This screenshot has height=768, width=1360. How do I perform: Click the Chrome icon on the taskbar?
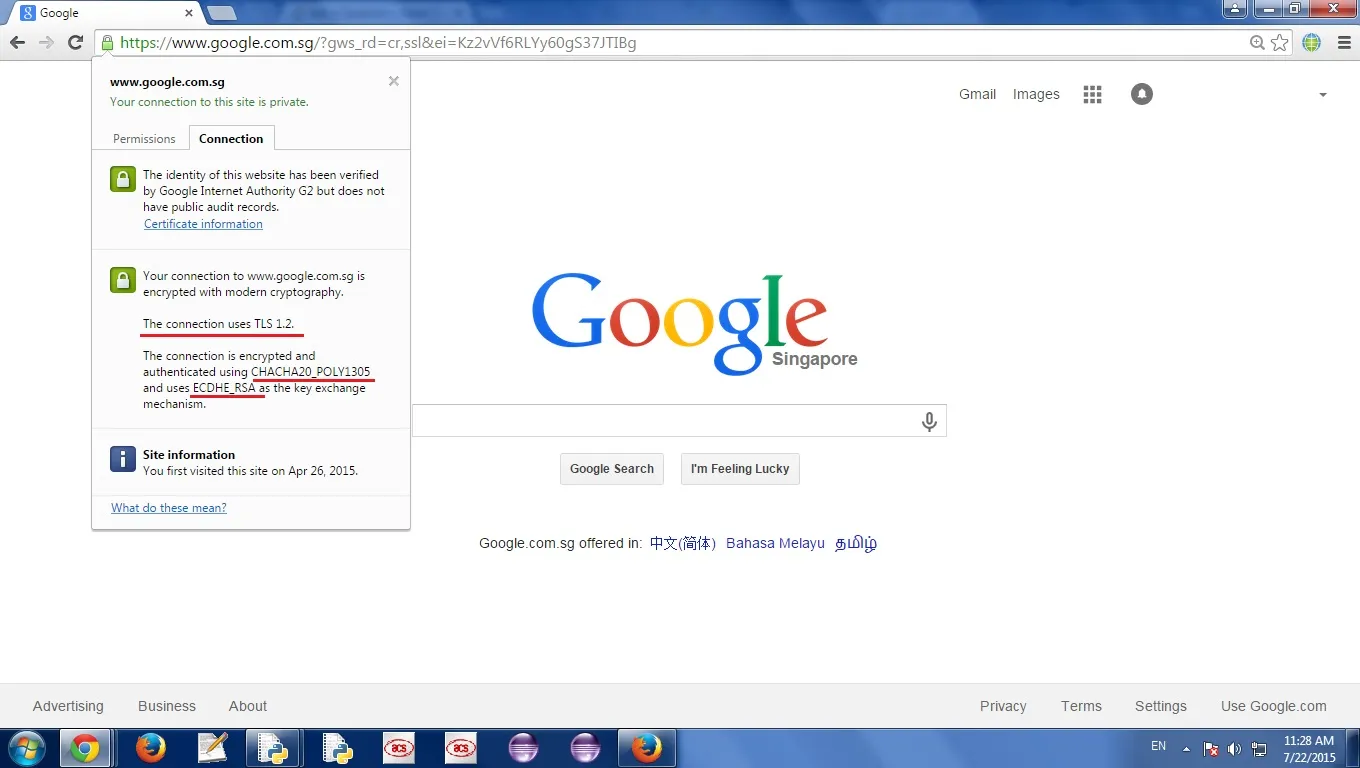point(85,747)
